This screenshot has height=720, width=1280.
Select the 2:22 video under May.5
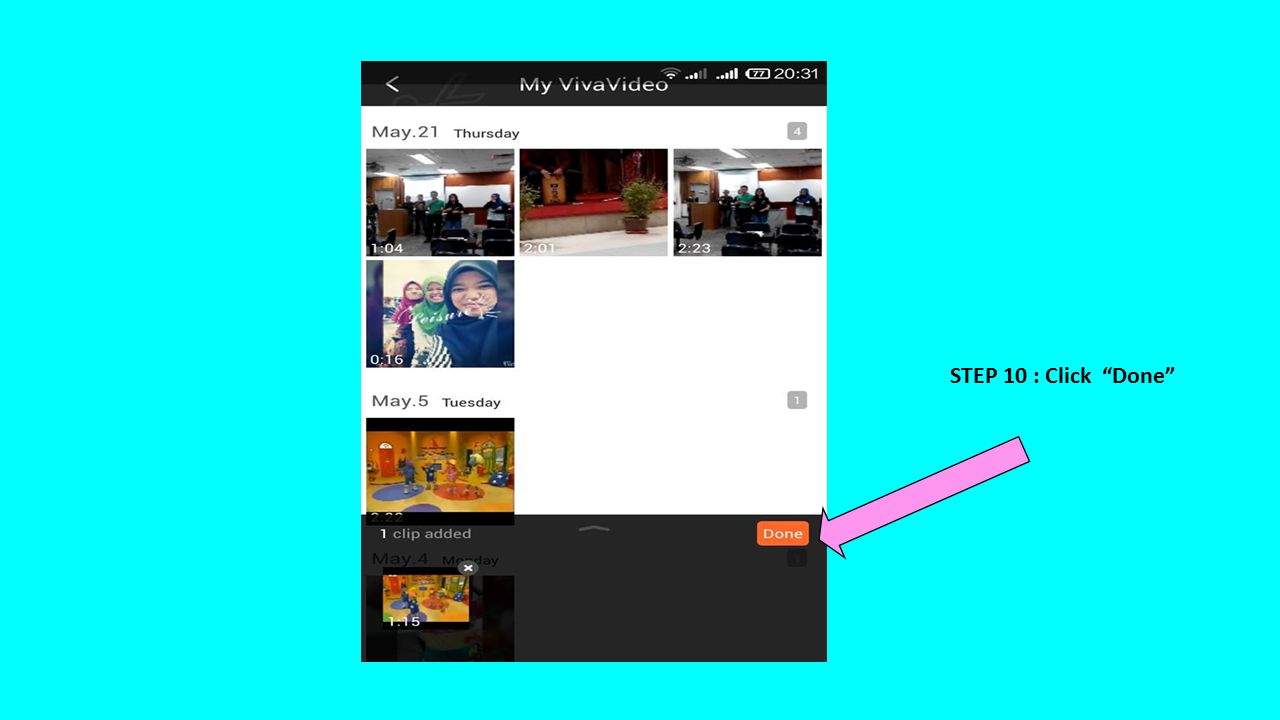tap(440, 470)
